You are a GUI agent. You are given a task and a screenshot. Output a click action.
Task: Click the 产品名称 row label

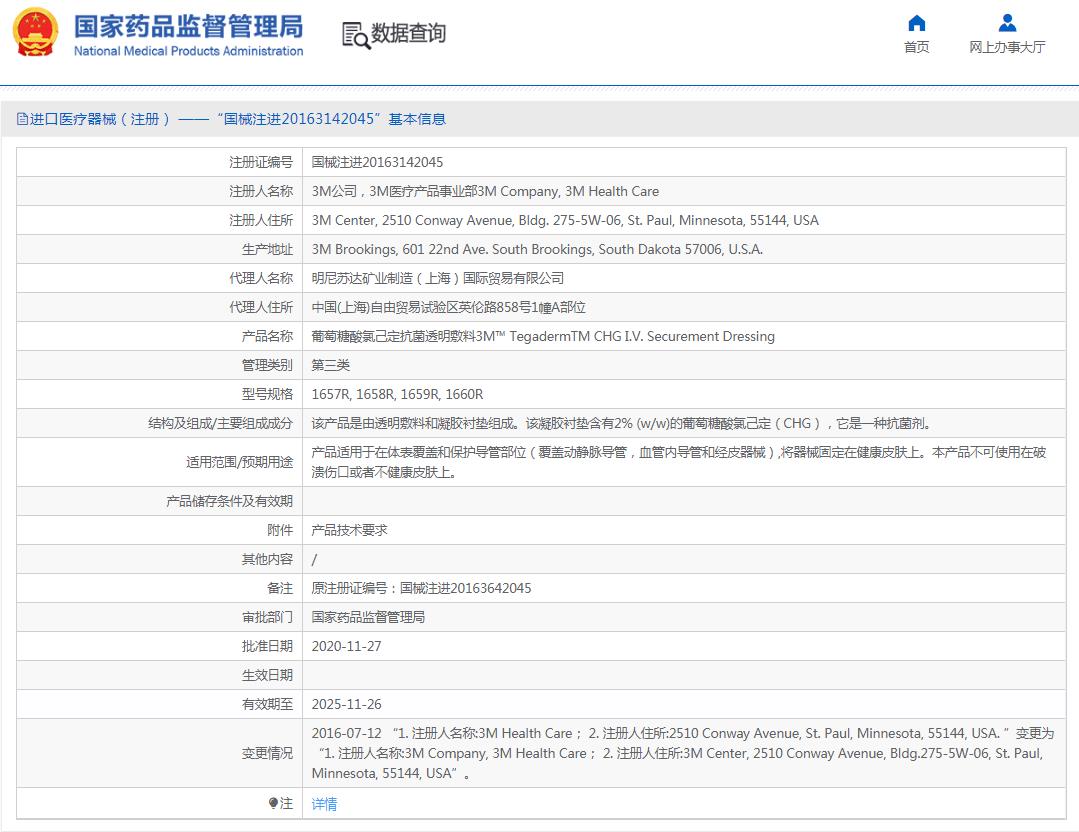[267, 336]
